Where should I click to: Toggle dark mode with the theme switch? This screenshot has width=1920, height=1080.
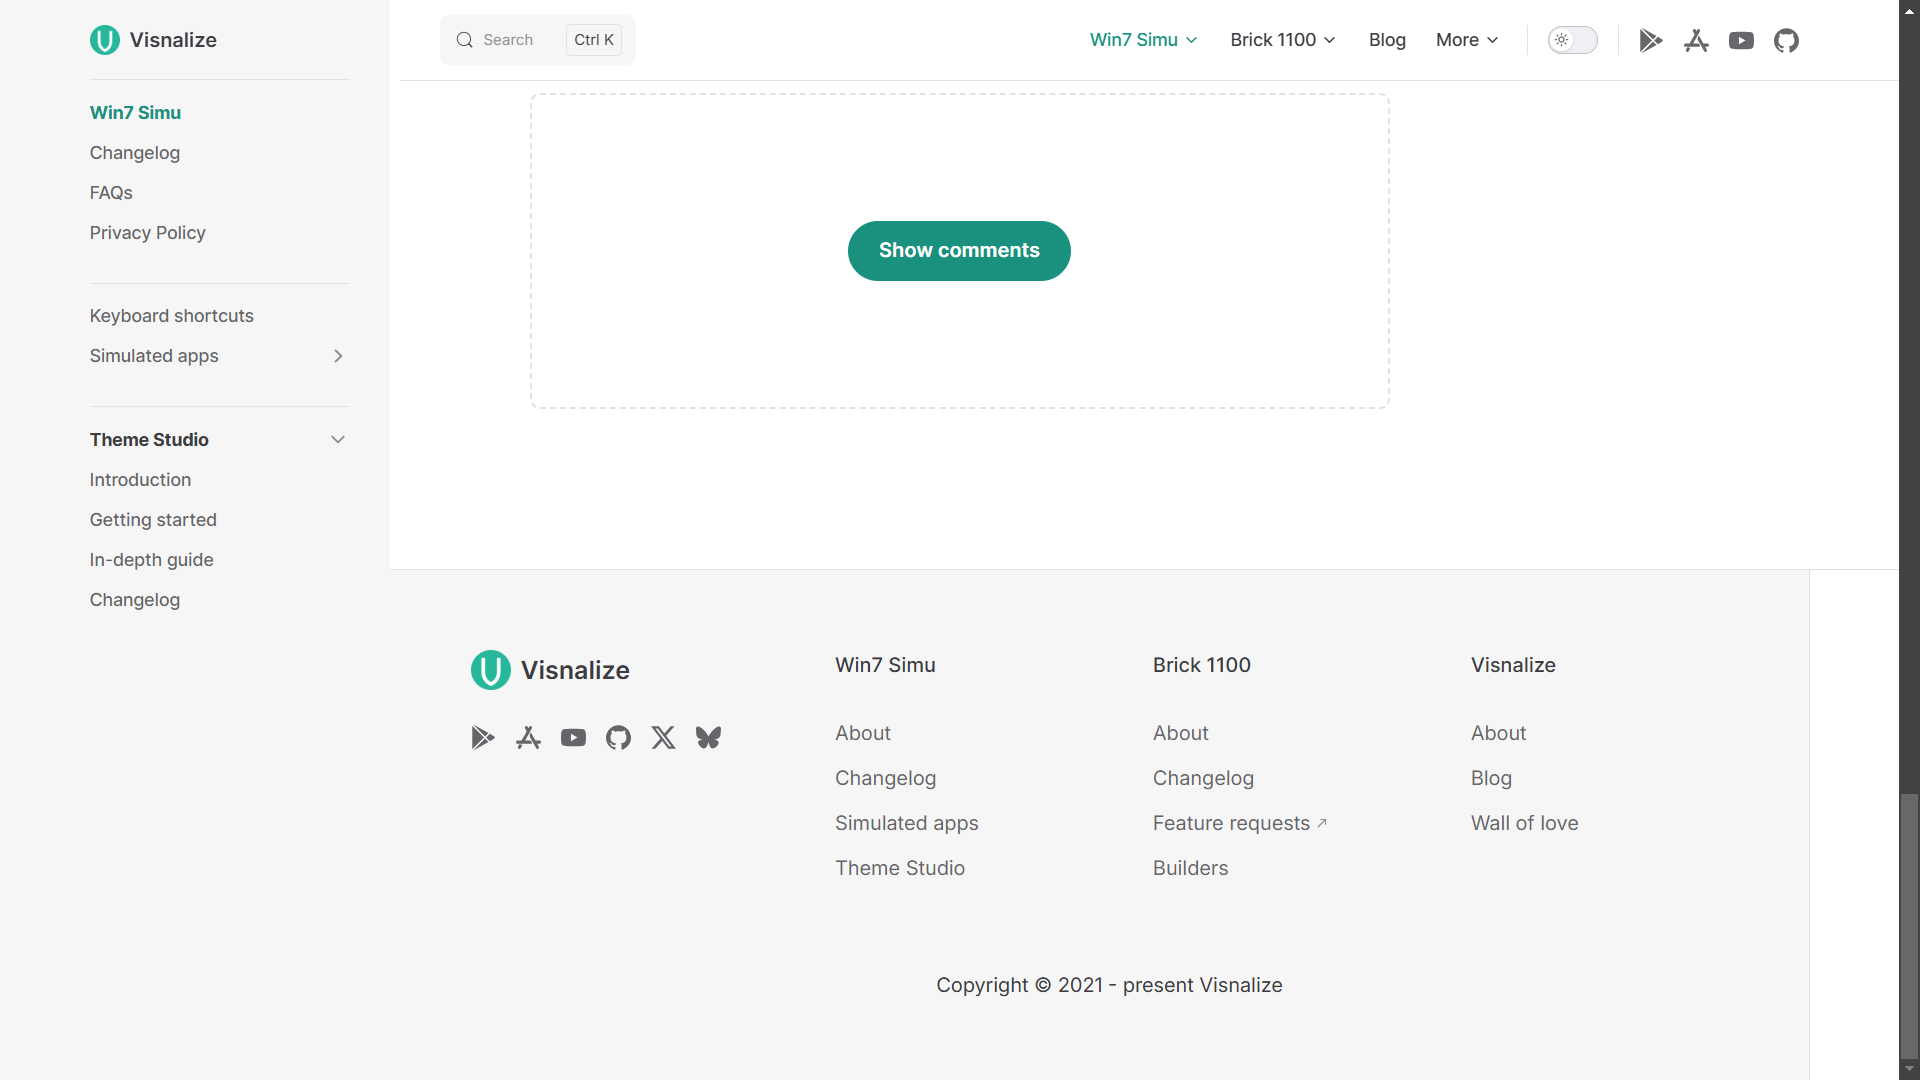[1572, 40]
